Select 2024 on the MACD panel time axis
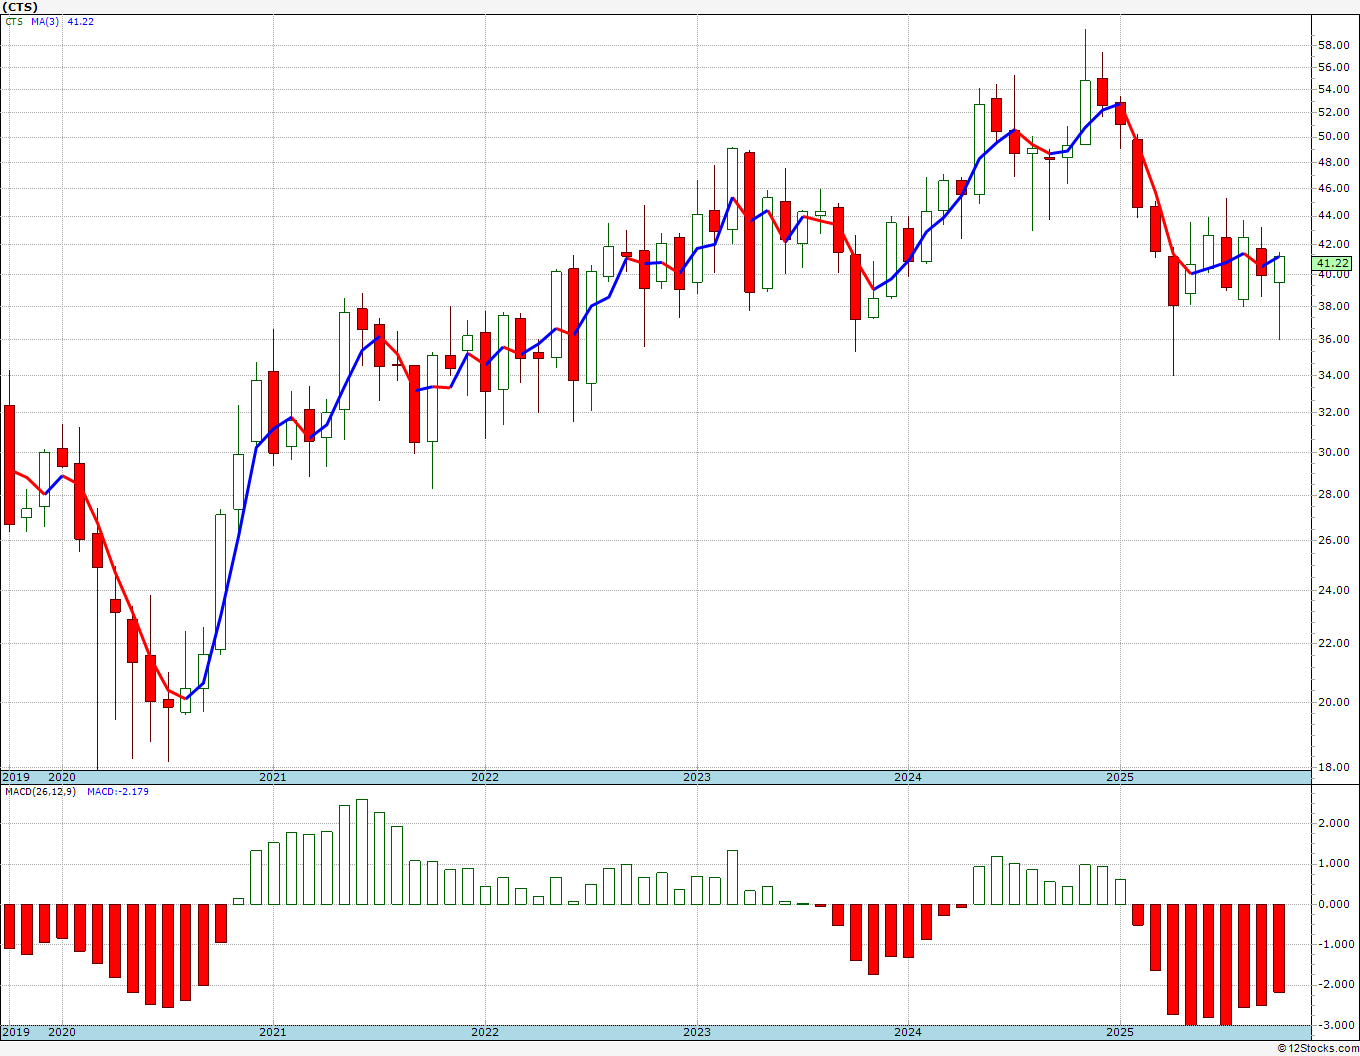Viewport: 1360px width, 1056px height. pyautogui.click(x=908, y=1032)
